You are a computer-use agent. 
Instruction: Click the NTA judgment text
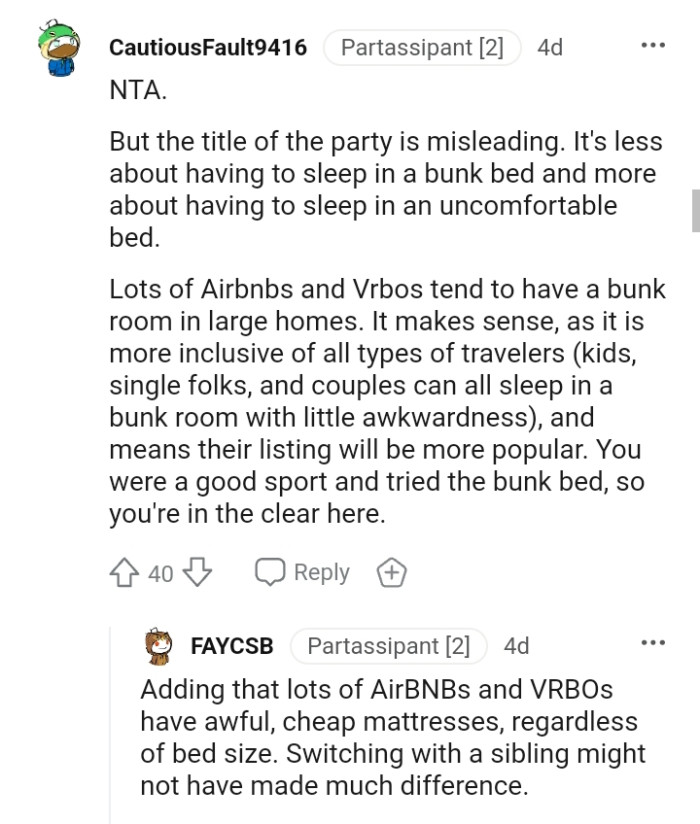coord(138,89)
